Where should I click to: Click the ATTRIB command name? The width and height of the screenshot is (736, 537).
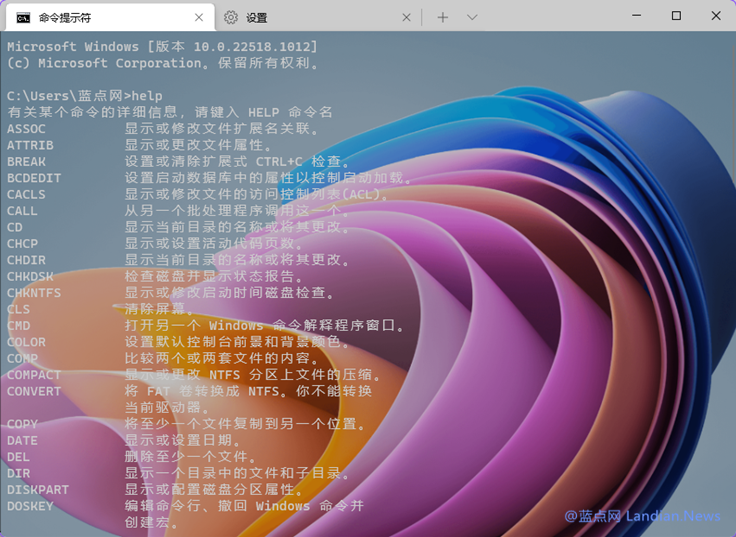[x=30, y=145]
